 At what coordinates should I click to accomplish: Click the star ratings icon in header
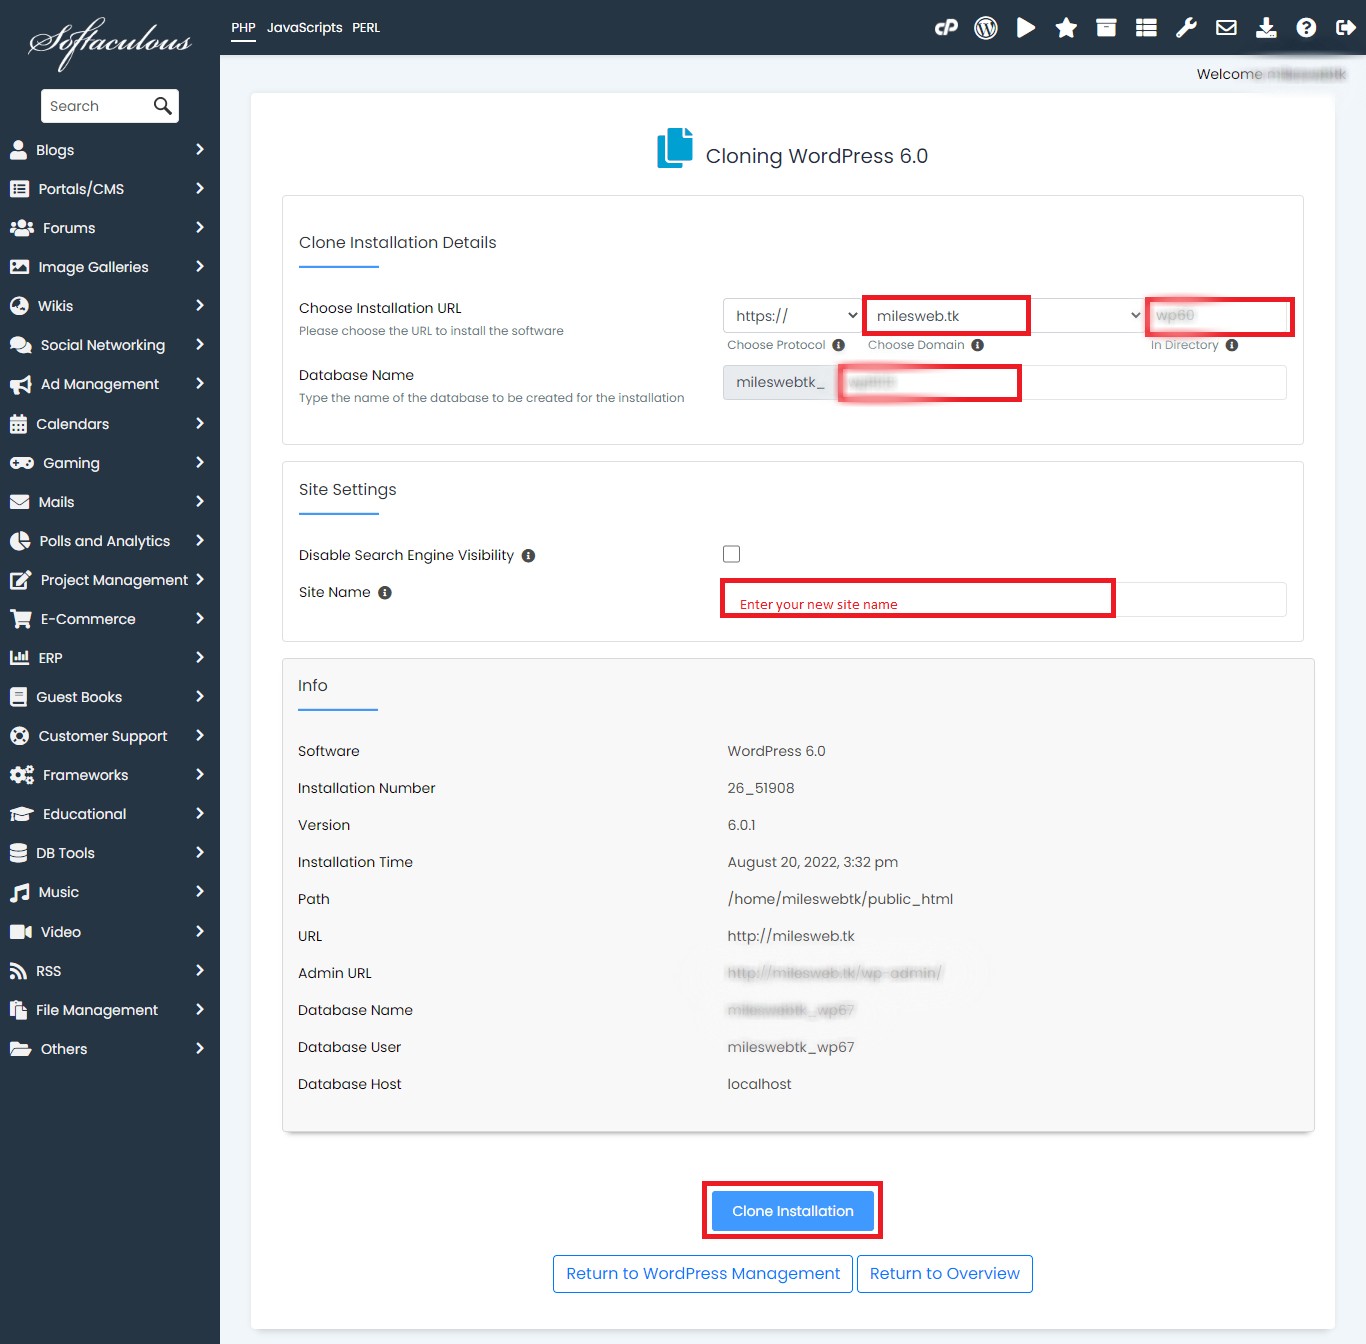[x=1066, y=28]
